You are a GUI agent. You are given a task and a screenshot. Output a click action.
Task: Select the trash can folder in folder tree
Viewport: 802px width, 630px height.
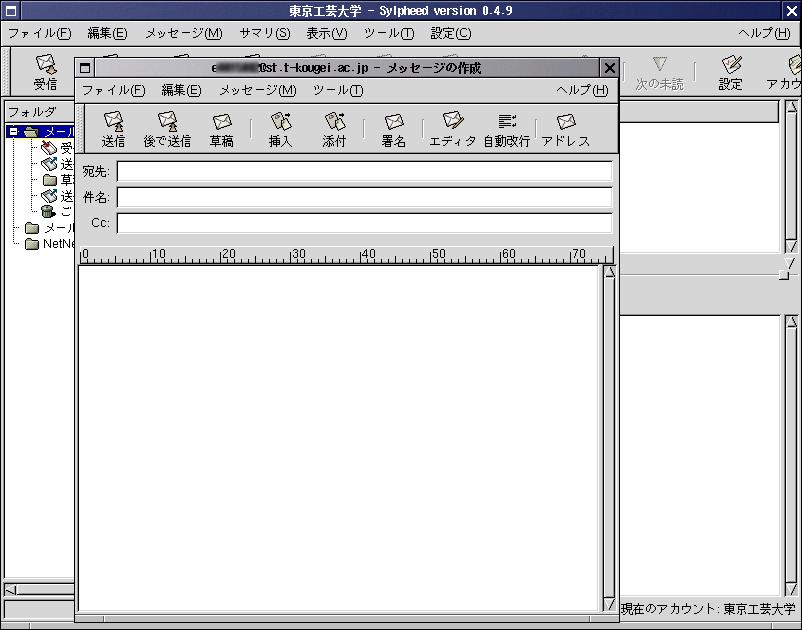pos(48,211)
